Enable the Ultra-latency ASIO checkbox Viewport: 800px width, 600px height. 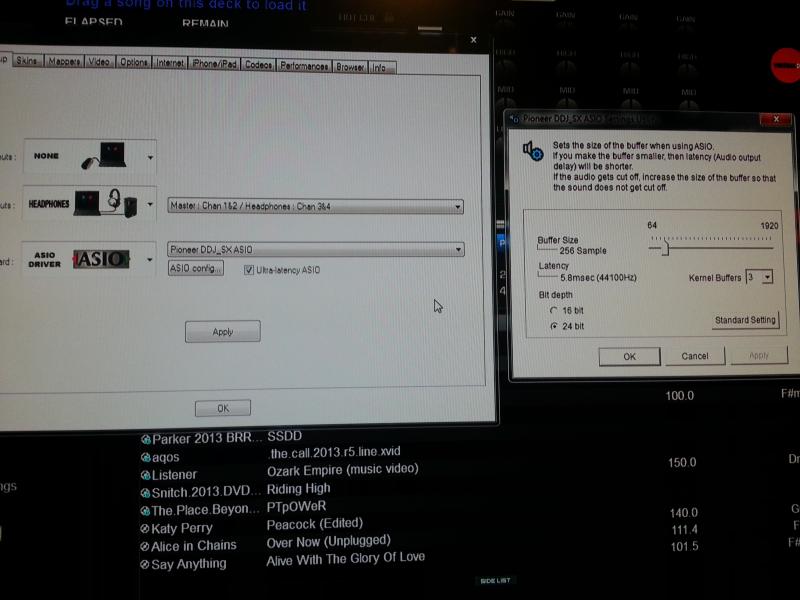tap(248, 270)
